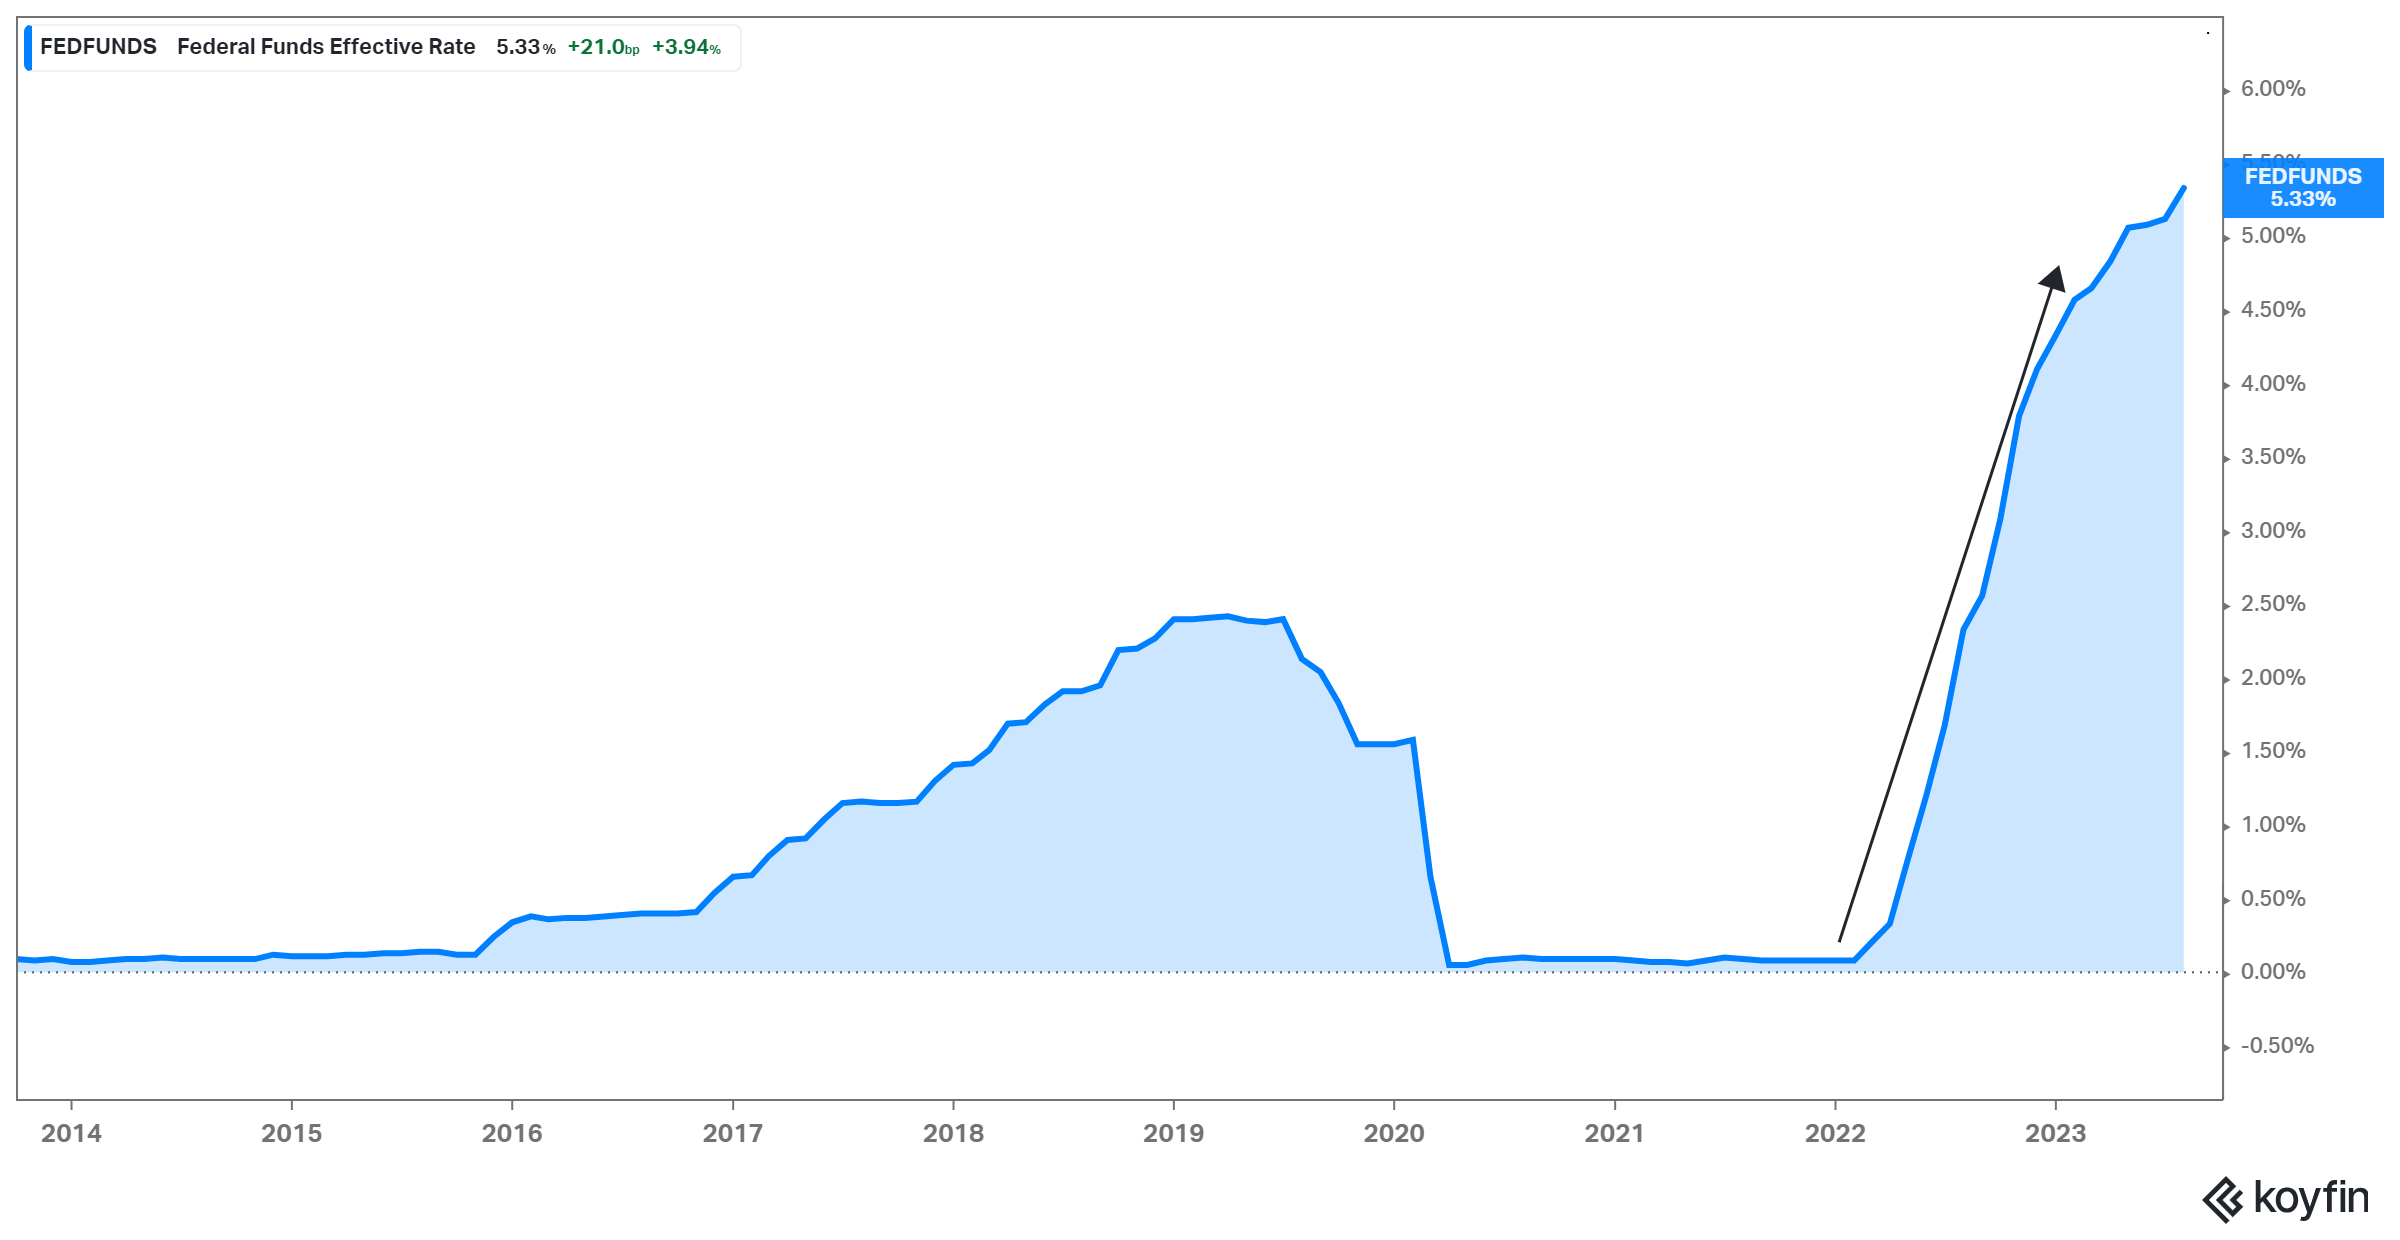Click the 0.00% y-axis label
The height and width of the screenshot is (1240, 2400).
pos(2272,972)
